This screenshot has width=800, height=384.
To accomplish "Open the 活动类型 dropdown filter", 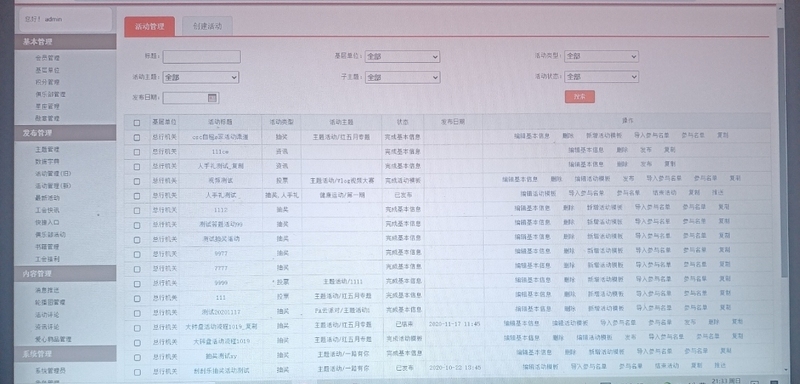I will pos(601,56).
